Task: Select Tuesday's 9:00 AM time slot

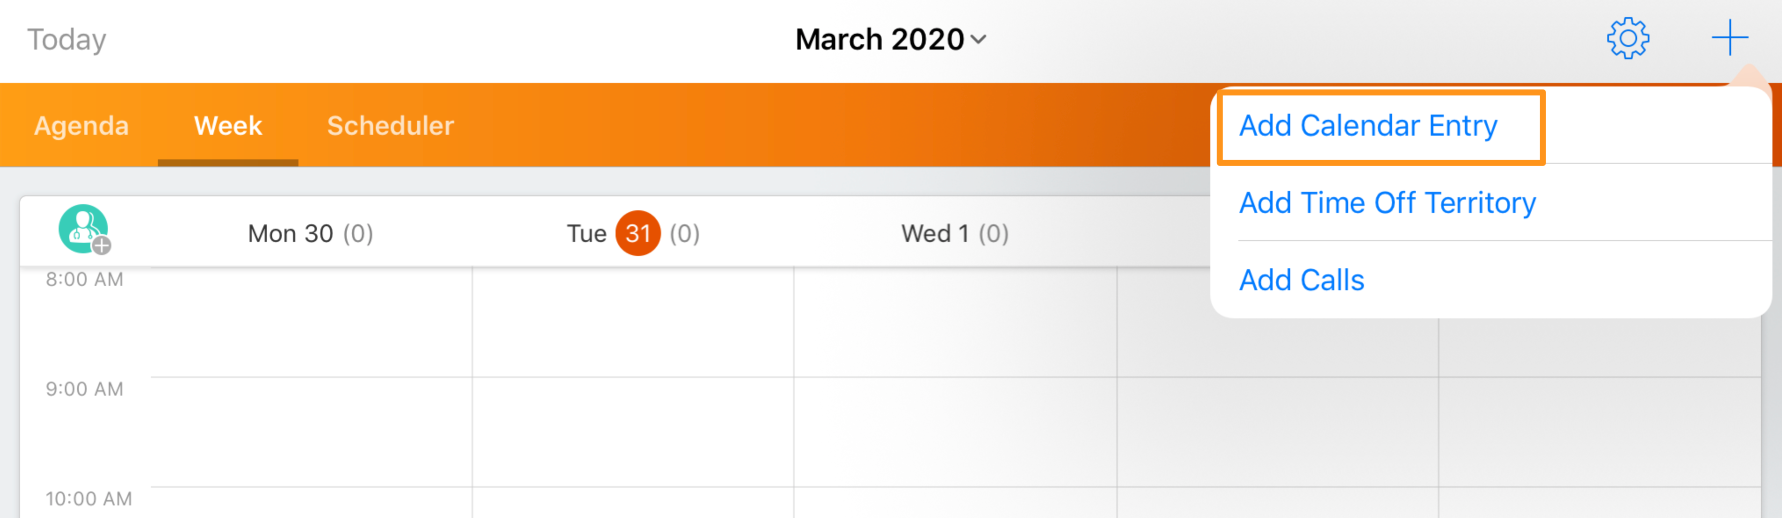Action: (633, 432)
